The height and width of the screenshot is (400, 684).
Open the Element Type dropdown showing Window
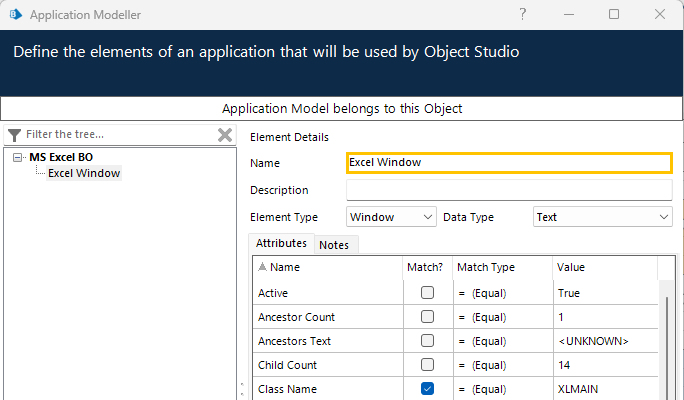(391, 217)
